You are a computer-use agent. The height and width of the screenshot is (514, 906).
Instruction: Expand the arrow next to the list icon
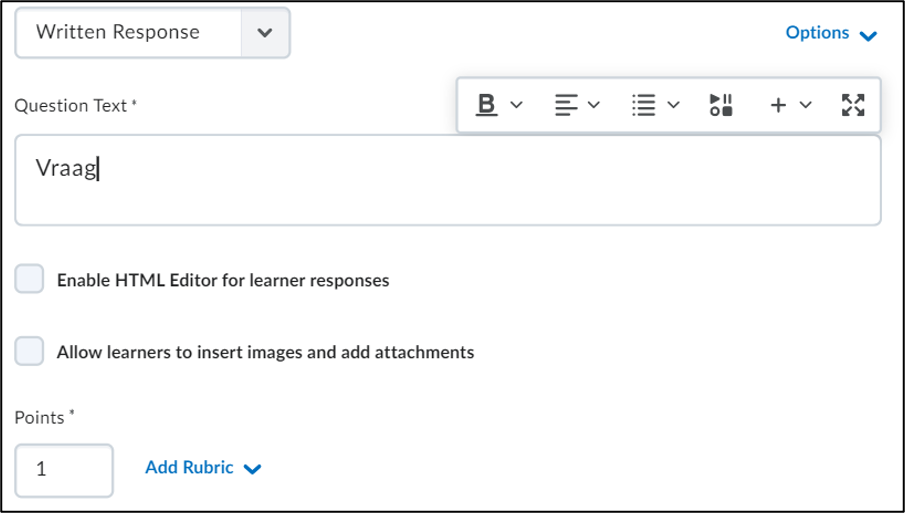(673, 105)
